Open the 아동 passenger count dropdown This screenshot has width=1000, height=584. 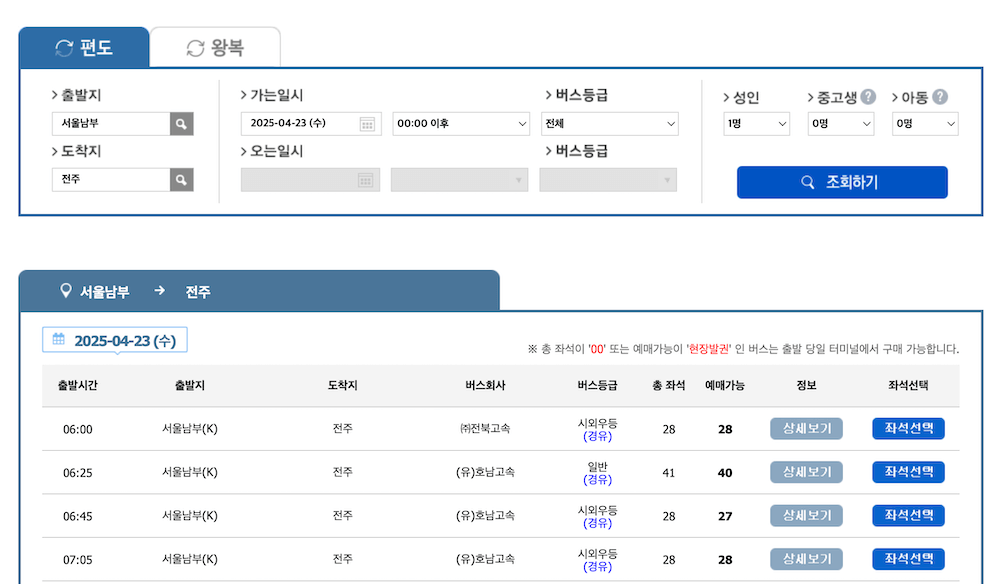[x=925, y=124]
